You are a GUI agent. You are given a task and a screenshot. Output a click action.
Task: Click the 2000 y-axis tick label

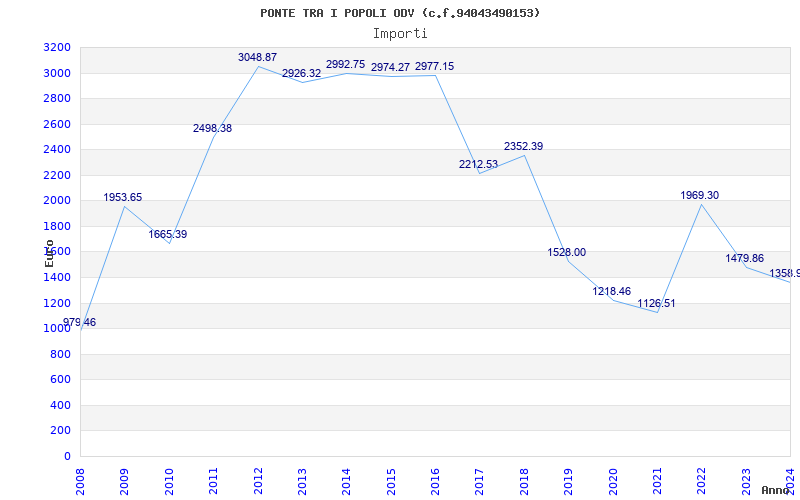tap(57, 201)
